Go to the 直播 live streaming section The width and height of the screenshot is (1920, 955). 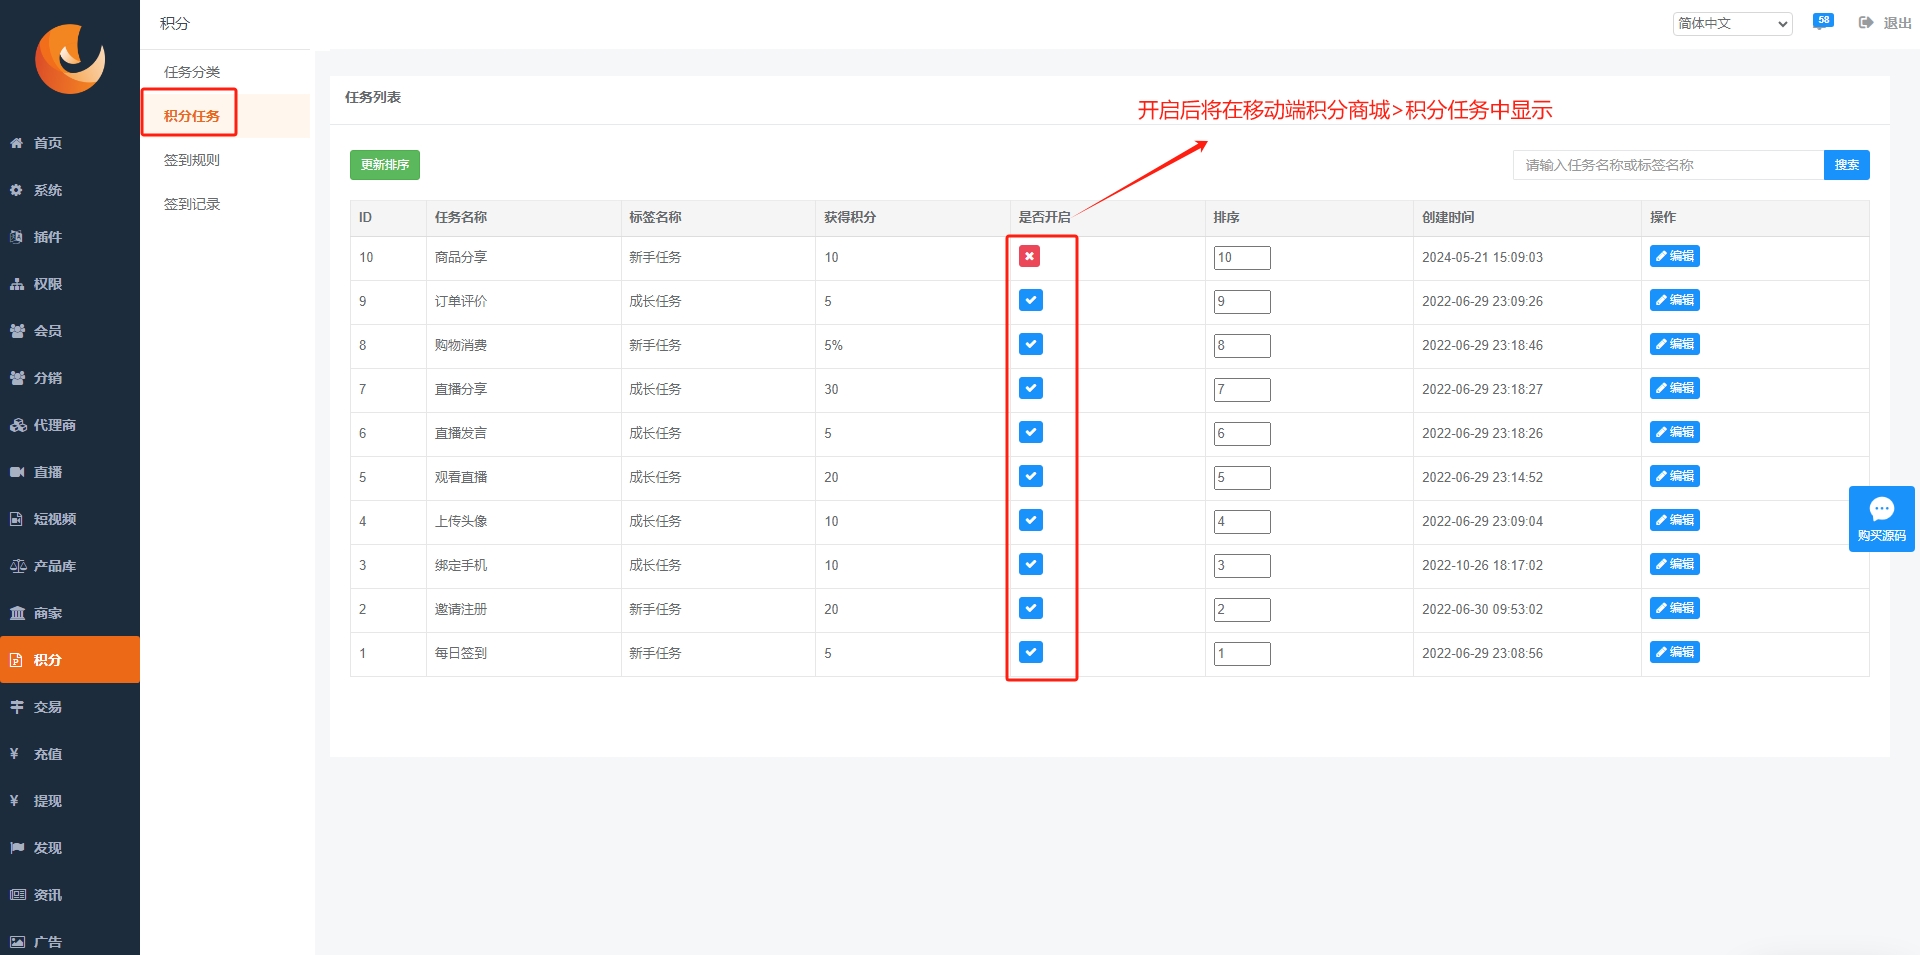coord(70,472)
